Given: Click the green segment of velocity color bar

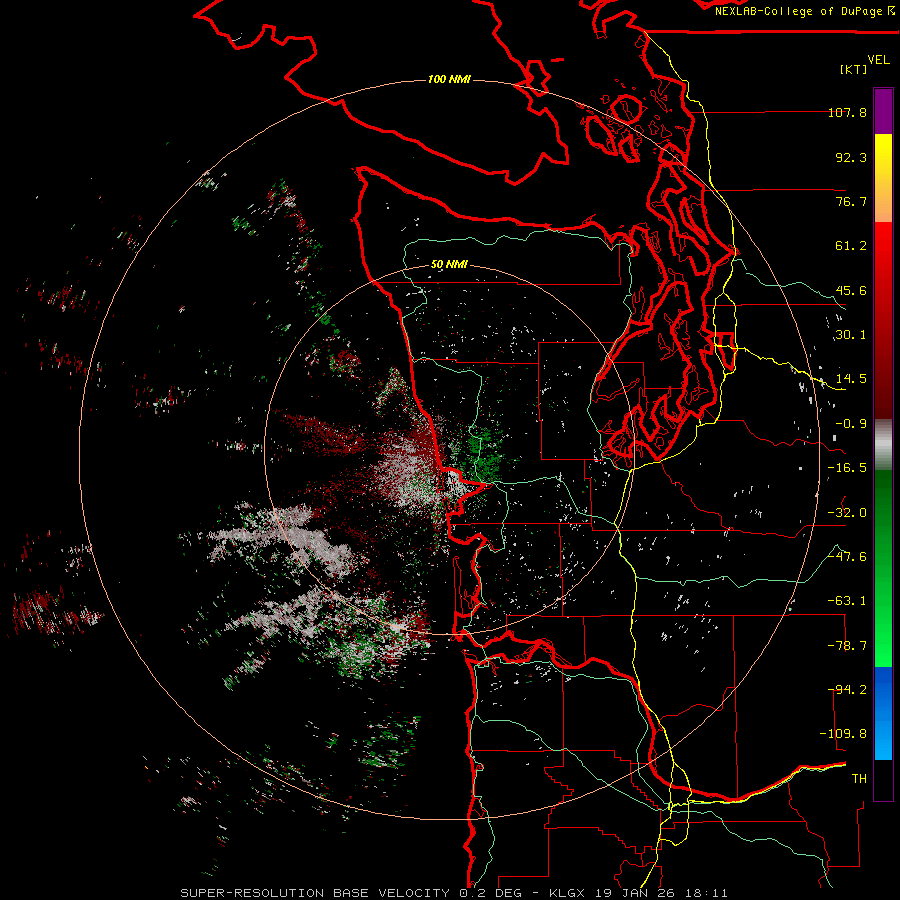Looking at the screenshot, I should (883, 568).
